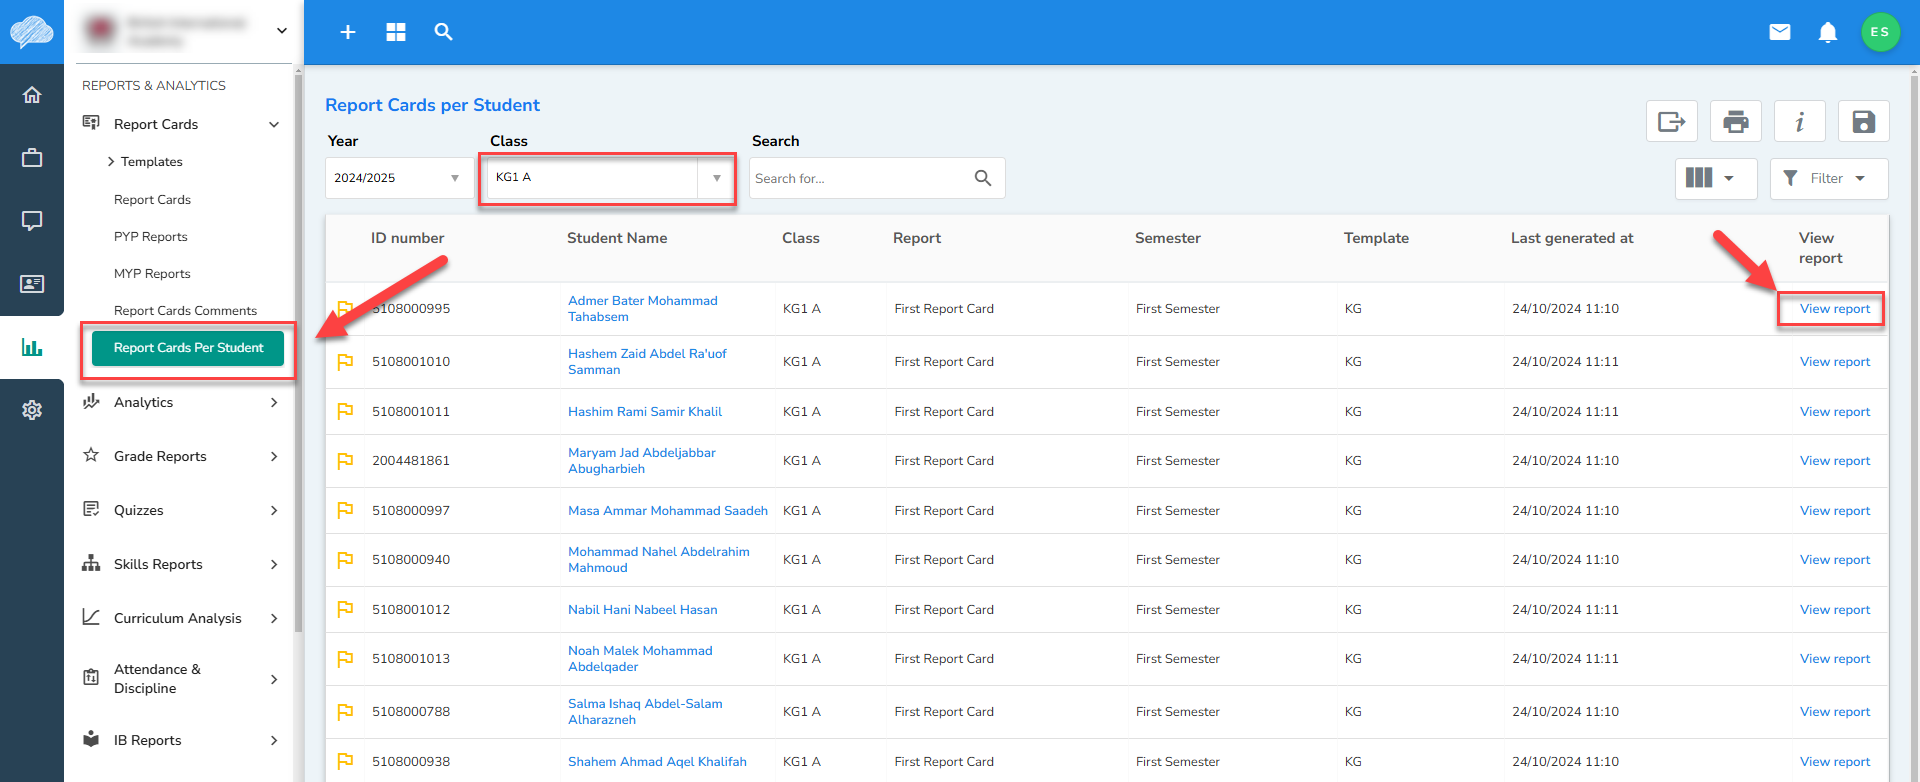View report for Hashim Rami Samir Khalil
1920x782 pixels.
tap(1835, 412)
